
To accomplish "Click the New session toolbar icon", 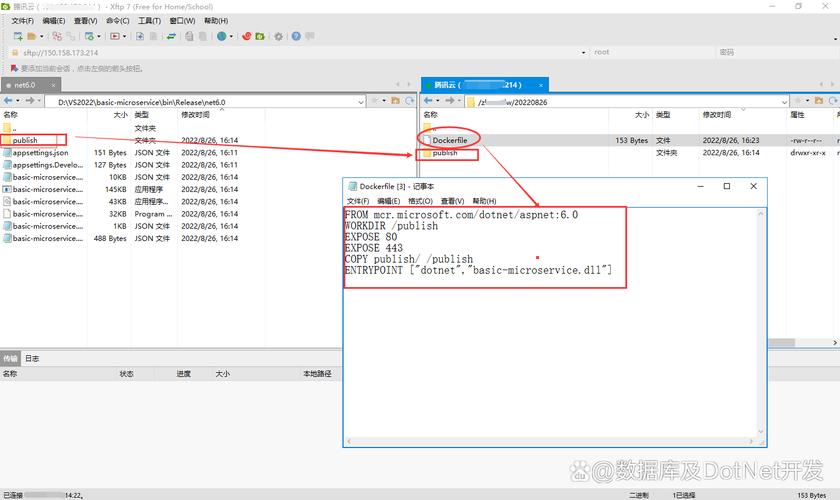I will [18, 36].
